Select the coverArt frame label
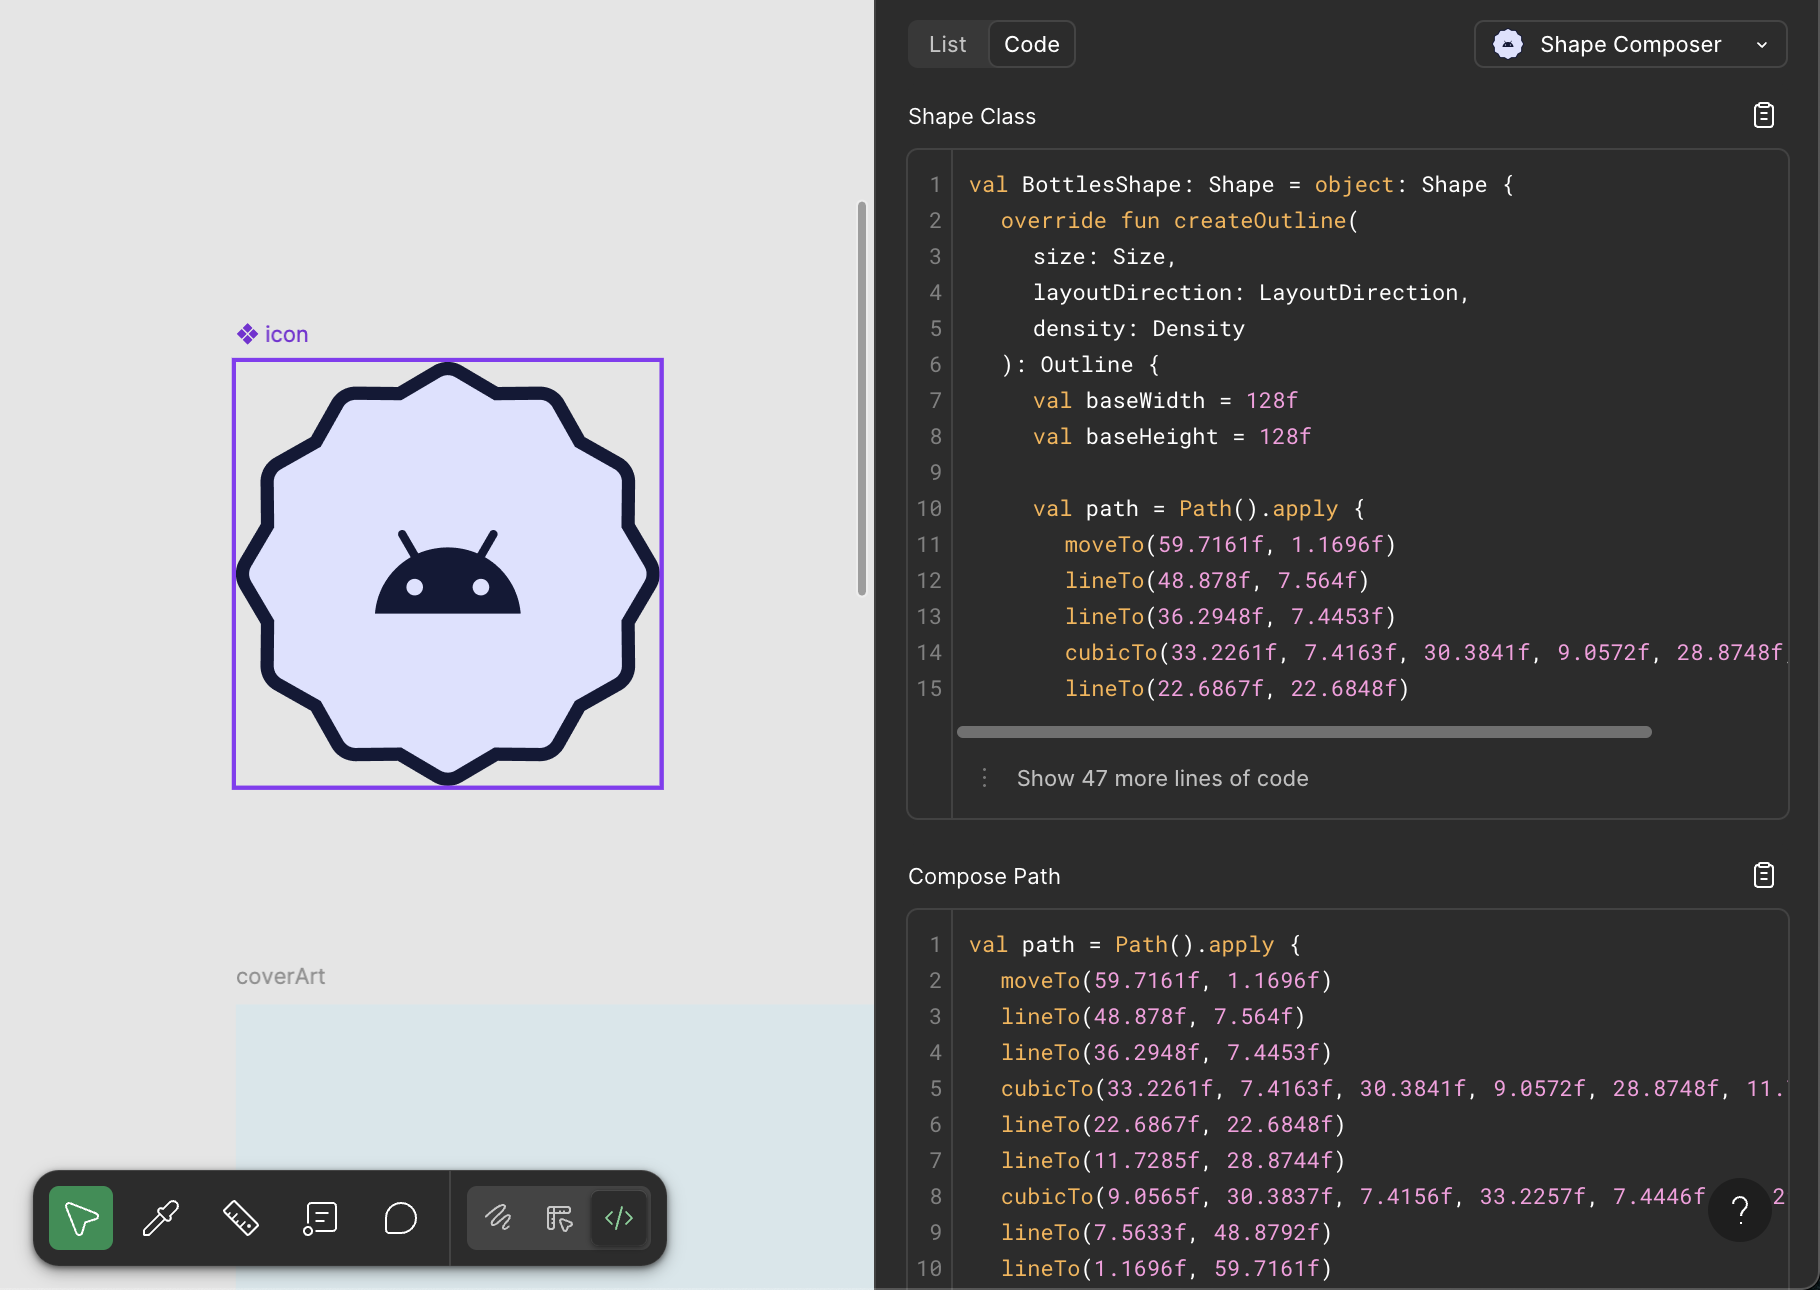Viewport: 1820px width, 1290px height. point(281,976)
